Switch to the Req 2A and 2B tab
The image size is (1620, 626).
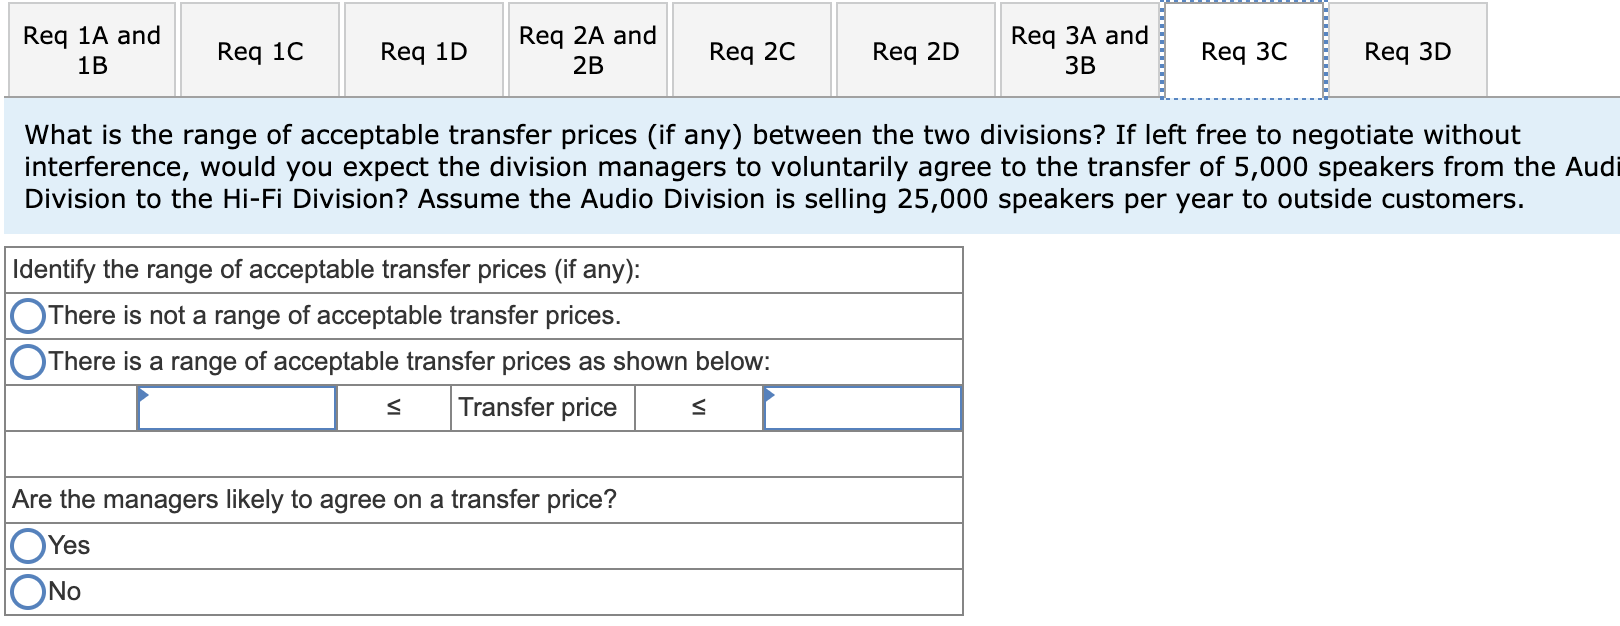pos(587,48)
